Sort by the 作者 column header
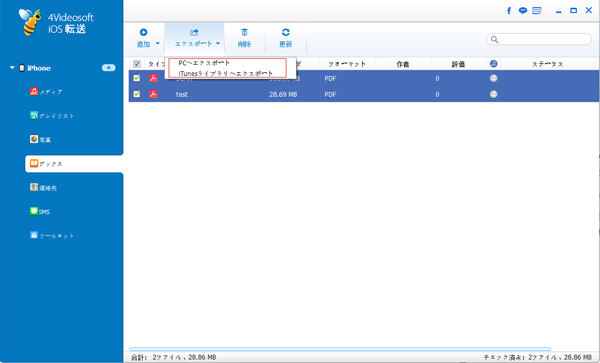Image resolution: width=600 pixels, height=363 pixels. click(x=403, y=64)
